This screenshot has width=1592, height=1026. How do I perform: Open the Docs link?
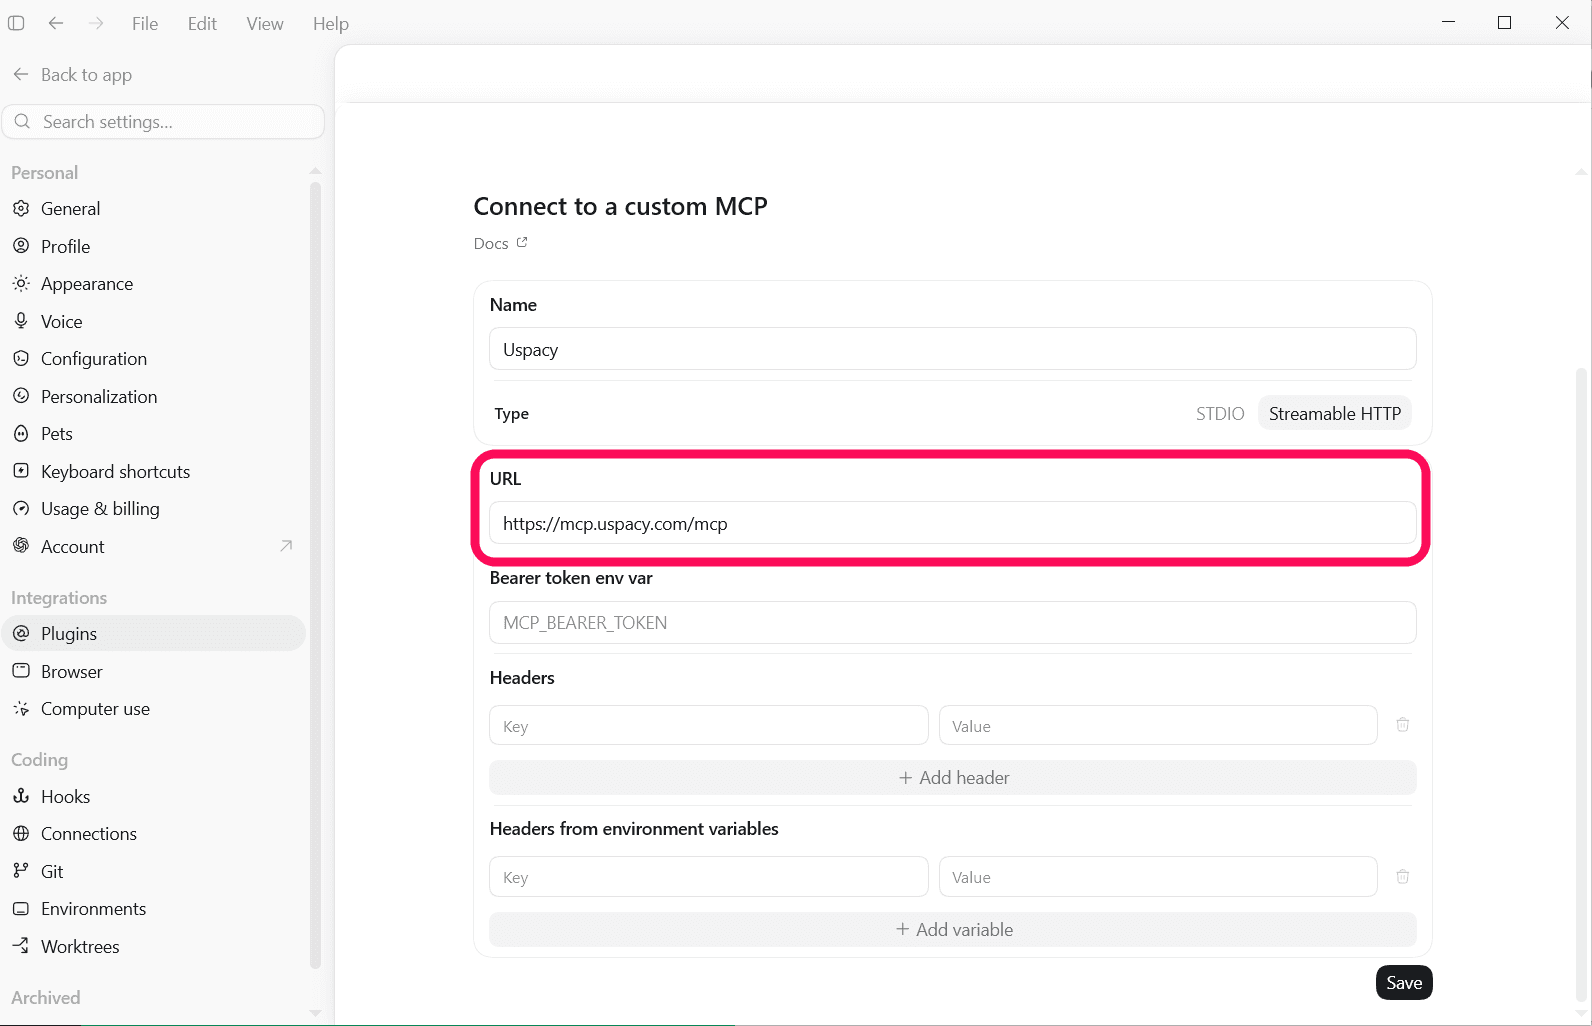pyautogui.click(x=500, y=243)
